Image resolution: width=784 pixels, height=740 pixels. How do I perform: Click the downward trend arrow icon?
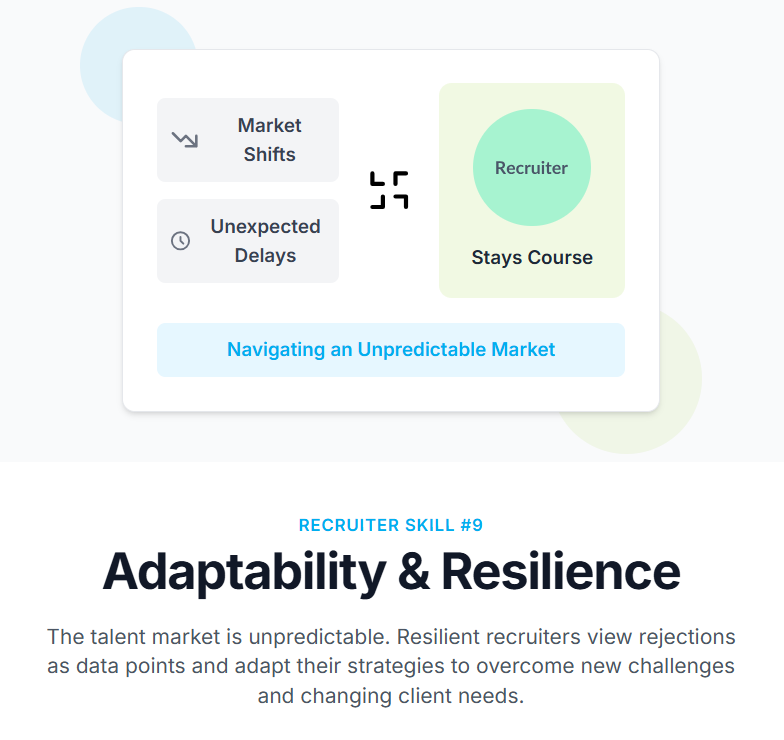point(185,140)
